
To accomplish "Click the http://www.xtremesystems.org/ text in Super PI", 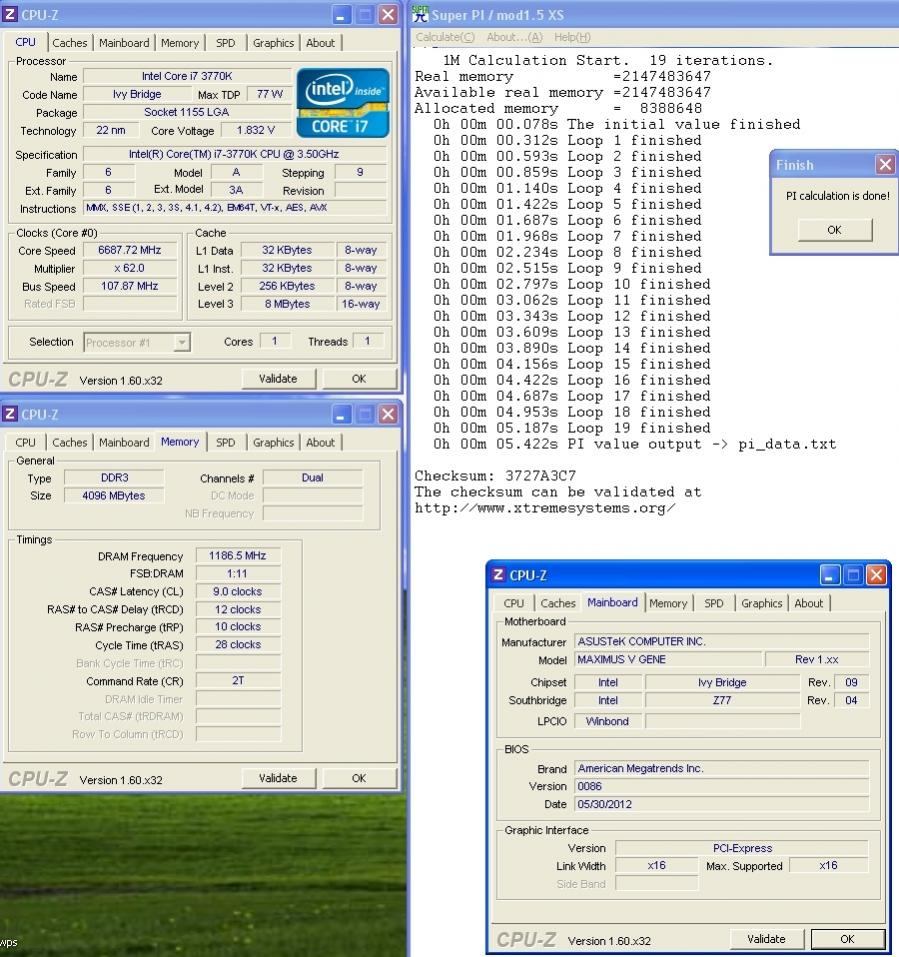I will click(544, 508).
